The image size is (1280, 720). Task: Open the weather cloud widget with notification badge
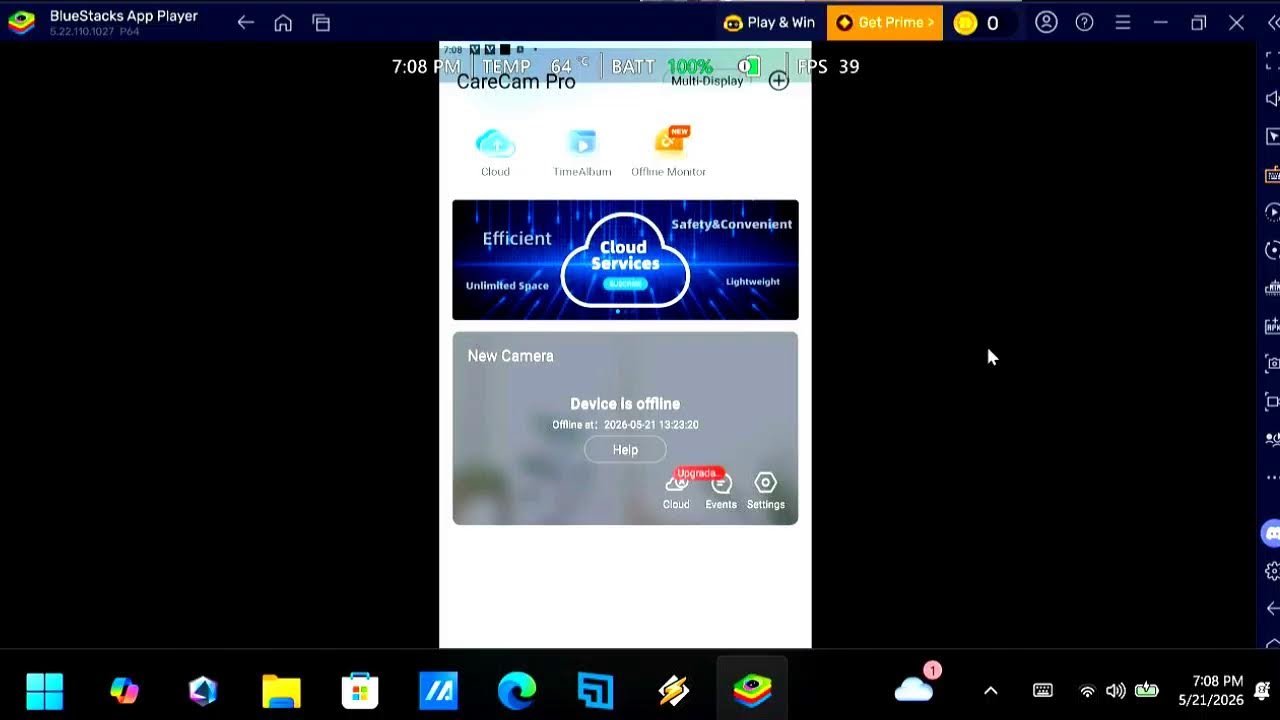click(915, 686)
